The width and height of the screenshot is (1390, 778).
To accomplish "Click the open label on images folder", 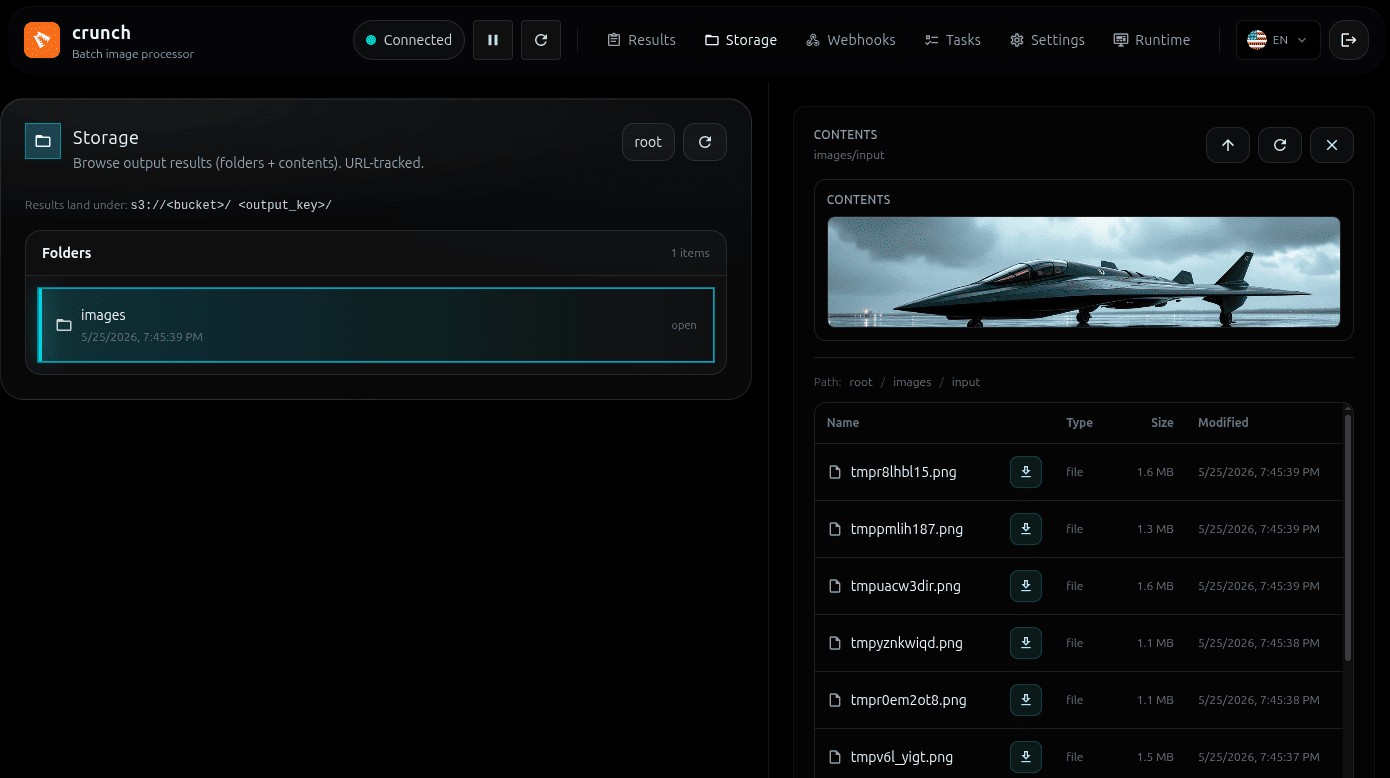I will click(684, 325).
